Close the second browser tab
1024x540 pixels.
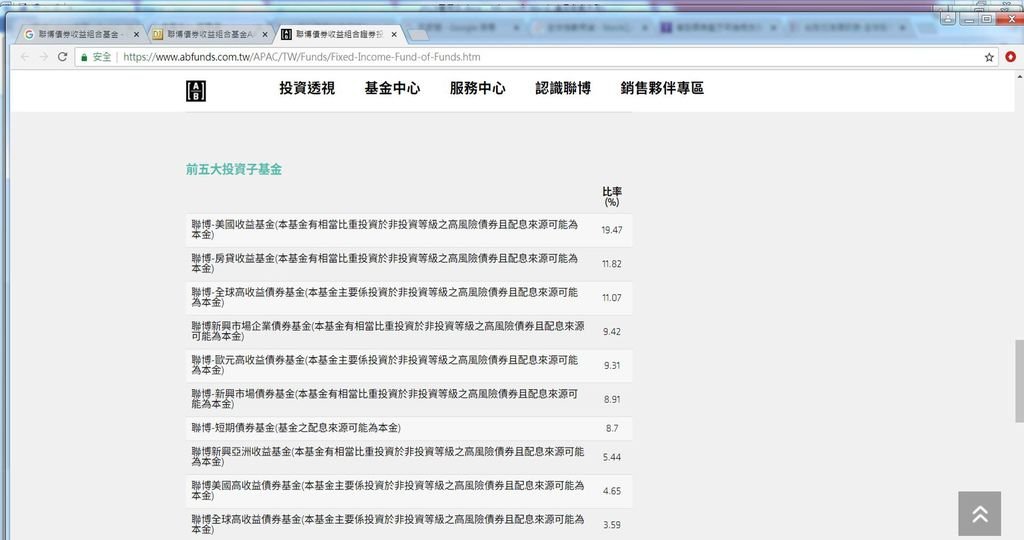click(x=264, y=35)
